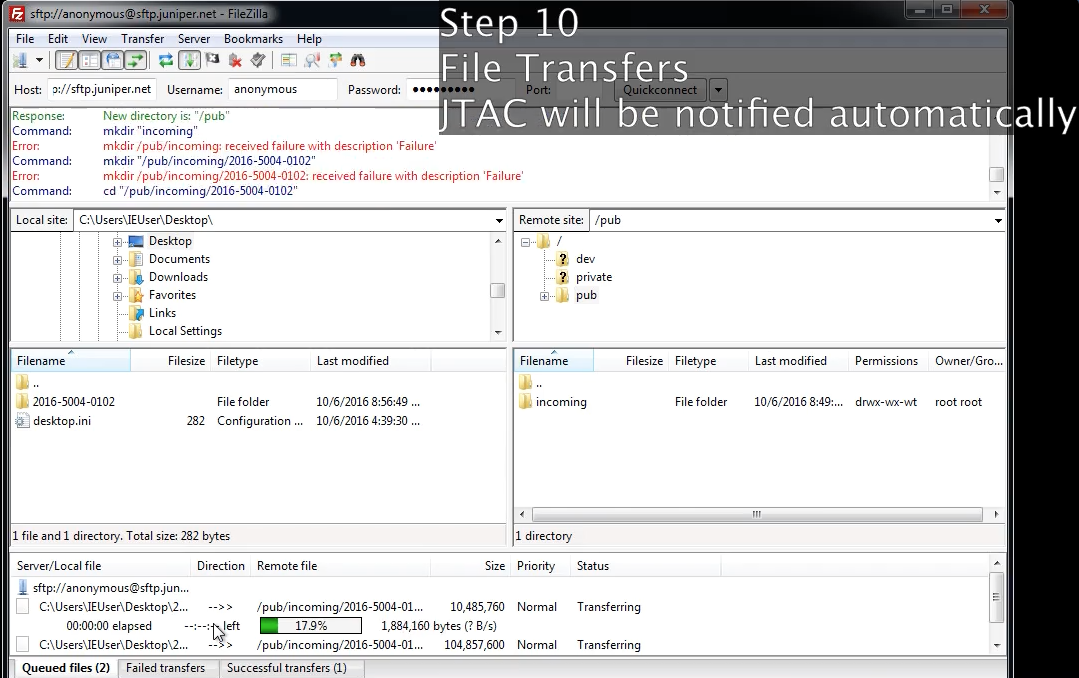Tick the checkbox for the 104,857,600 byte transfer
The height and width of the screenshot is (678, 1079).
click(23, 644)
